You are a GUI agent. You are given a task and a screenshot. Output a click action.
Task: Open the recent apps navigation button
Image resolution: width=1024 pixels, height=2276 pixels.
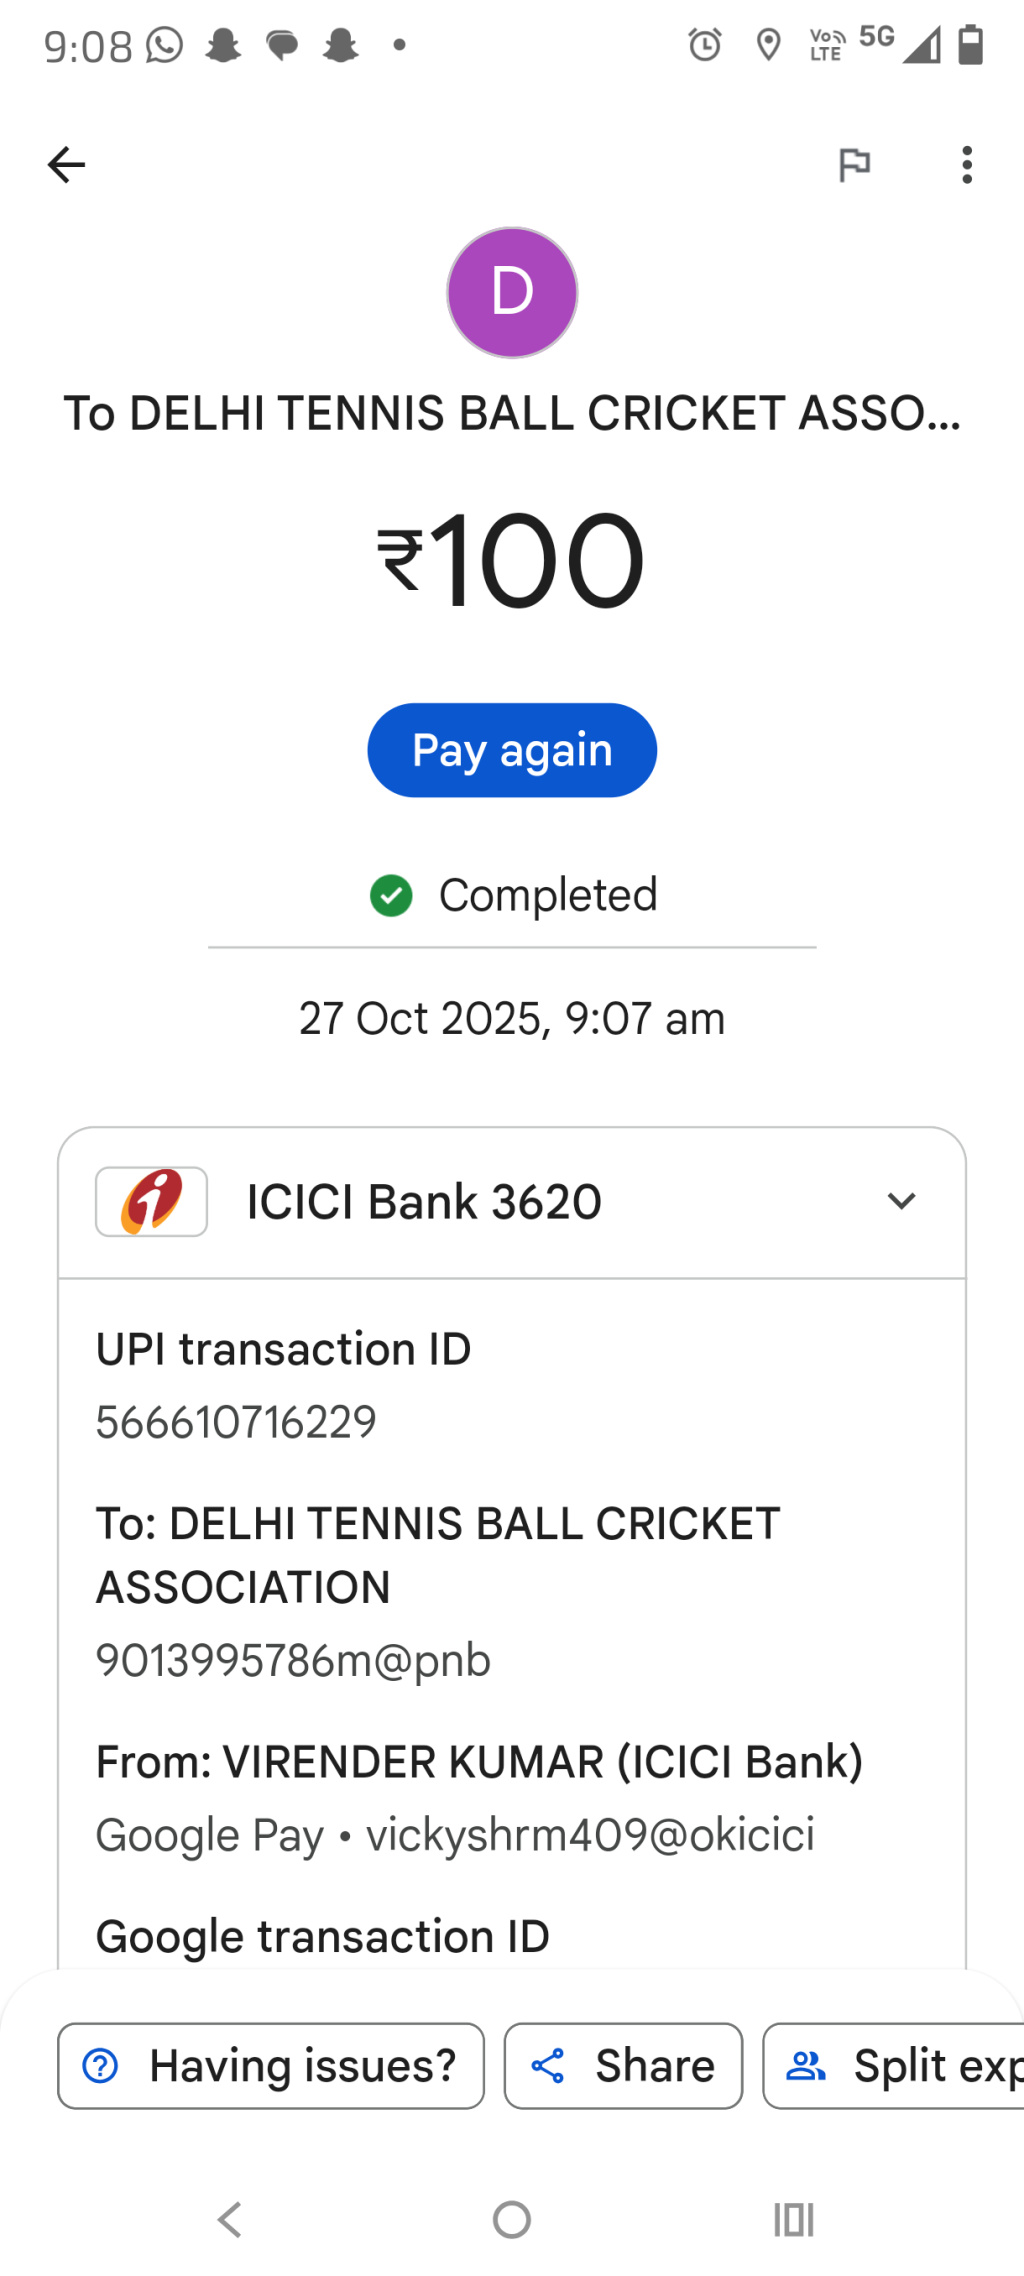tap(794, 2220)
